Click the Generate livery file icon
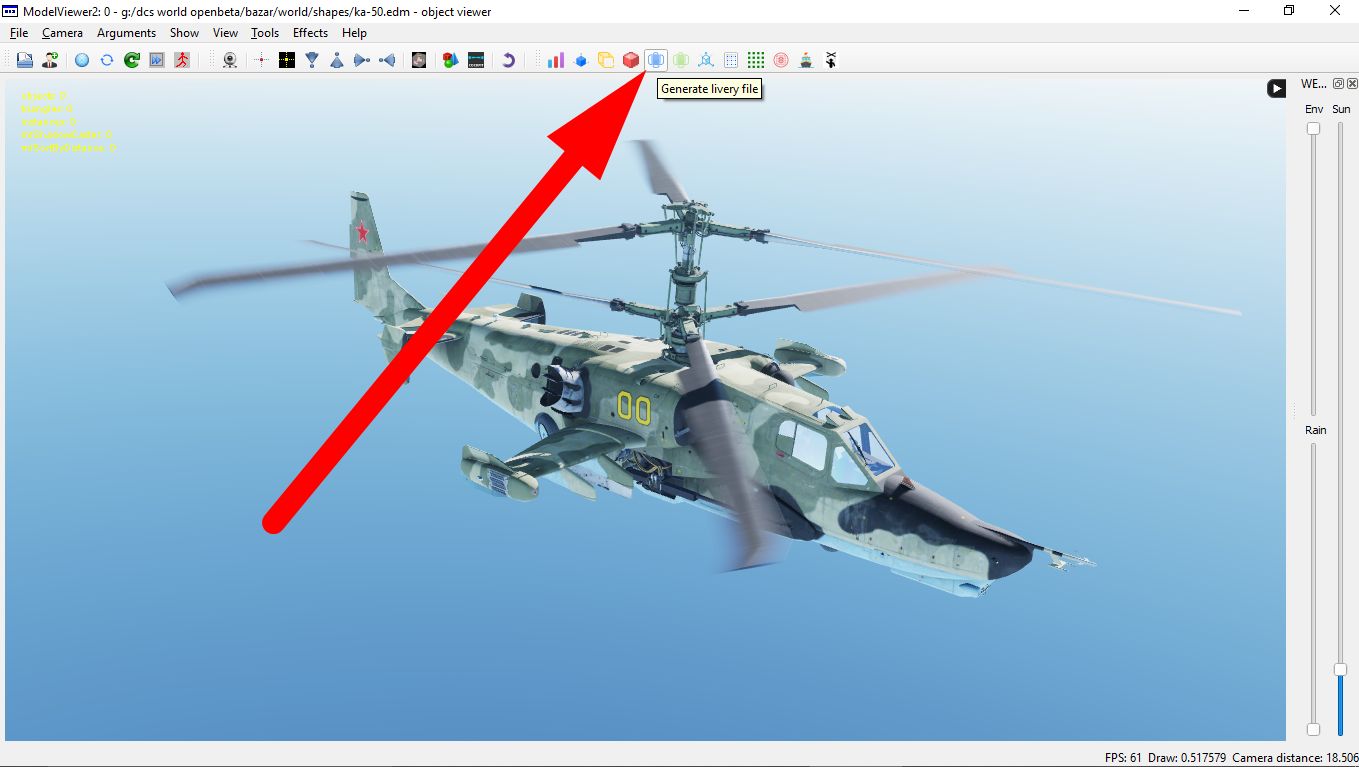 (x=656, y=60)
